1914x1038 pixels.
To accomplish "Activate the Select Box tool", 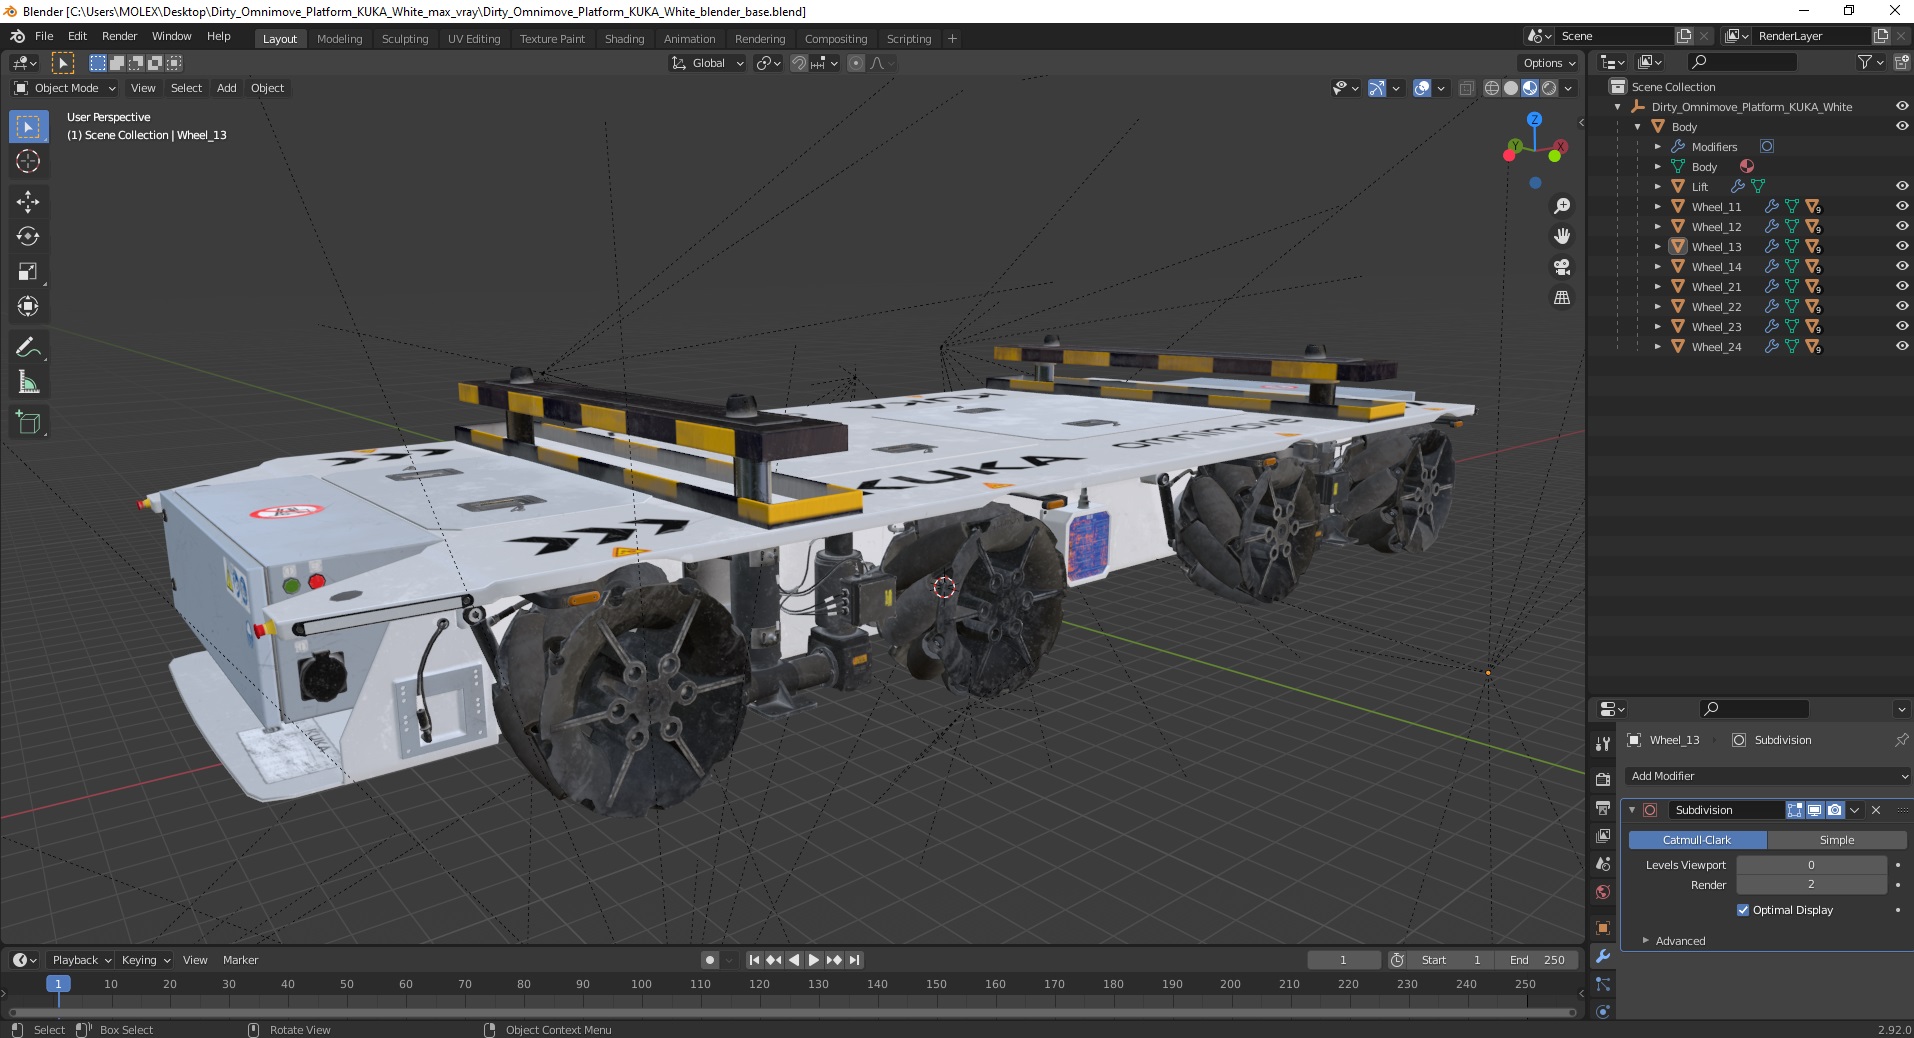I will point(28,127).
